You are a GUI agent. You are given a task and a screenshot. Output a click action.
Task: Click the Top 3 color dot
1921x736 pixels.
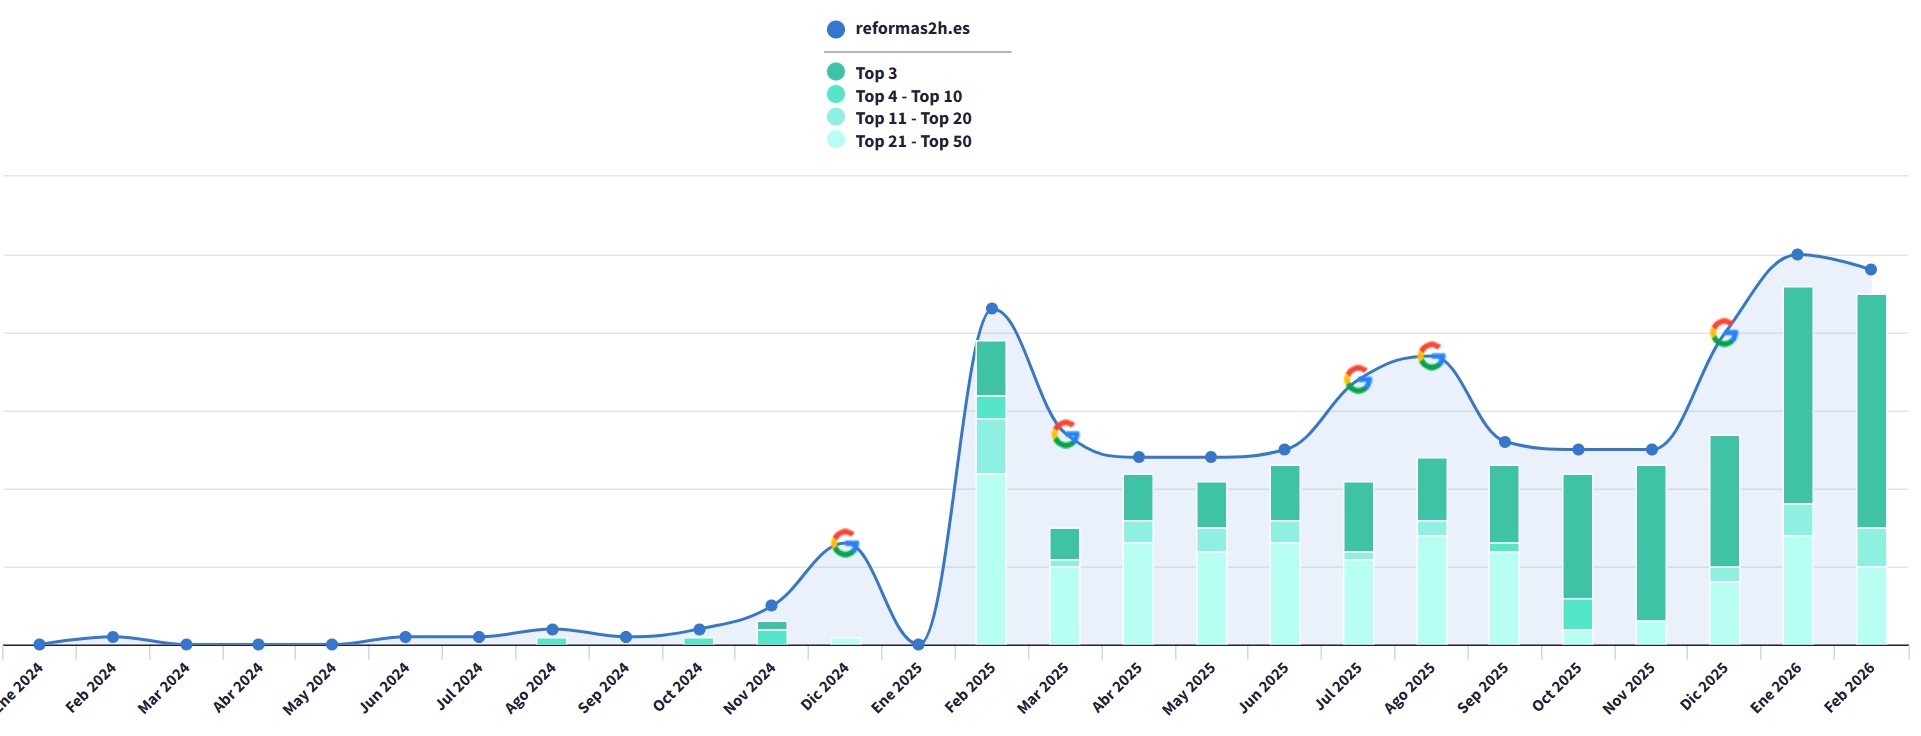836,72
